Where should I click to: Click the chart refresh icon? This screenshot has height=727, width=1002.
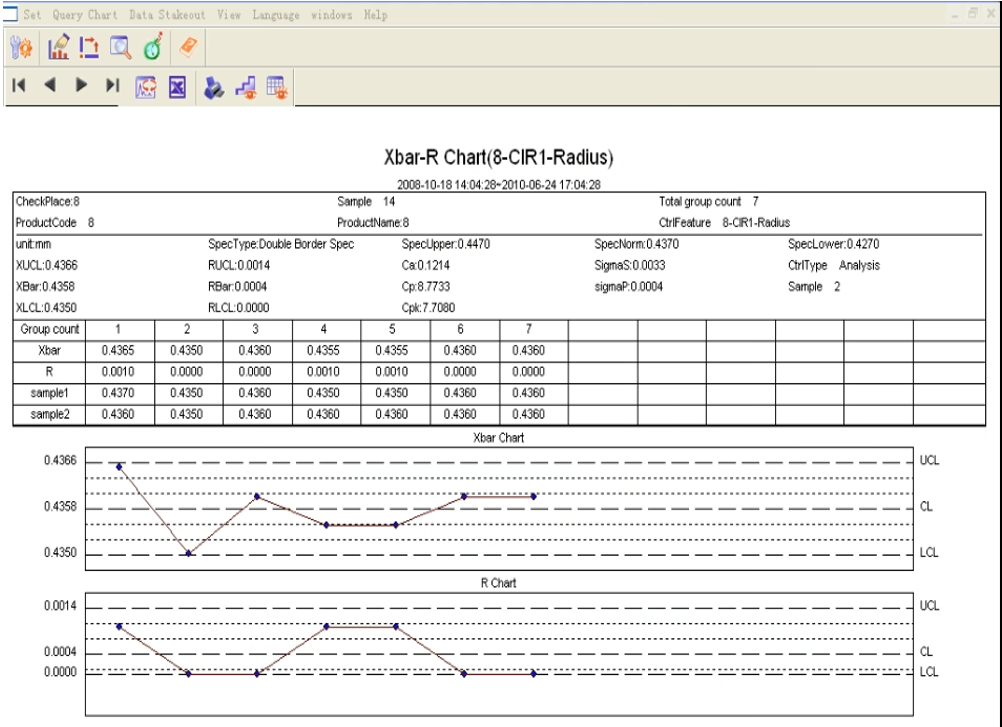tap(146, 88)
